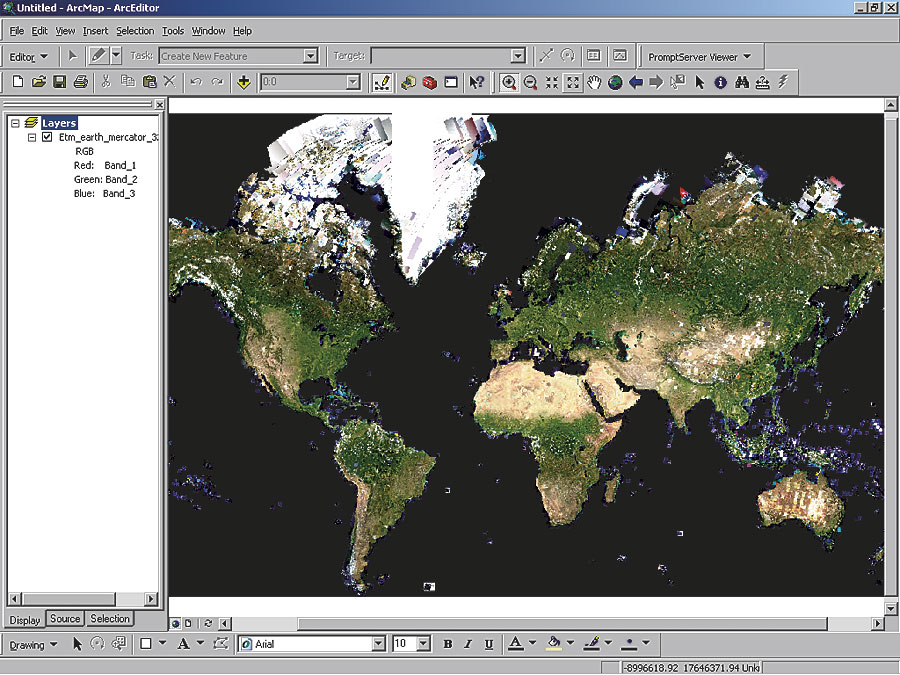Collapse the Layers tree node
The image size is (900, 675).
(x=16, y=123)
